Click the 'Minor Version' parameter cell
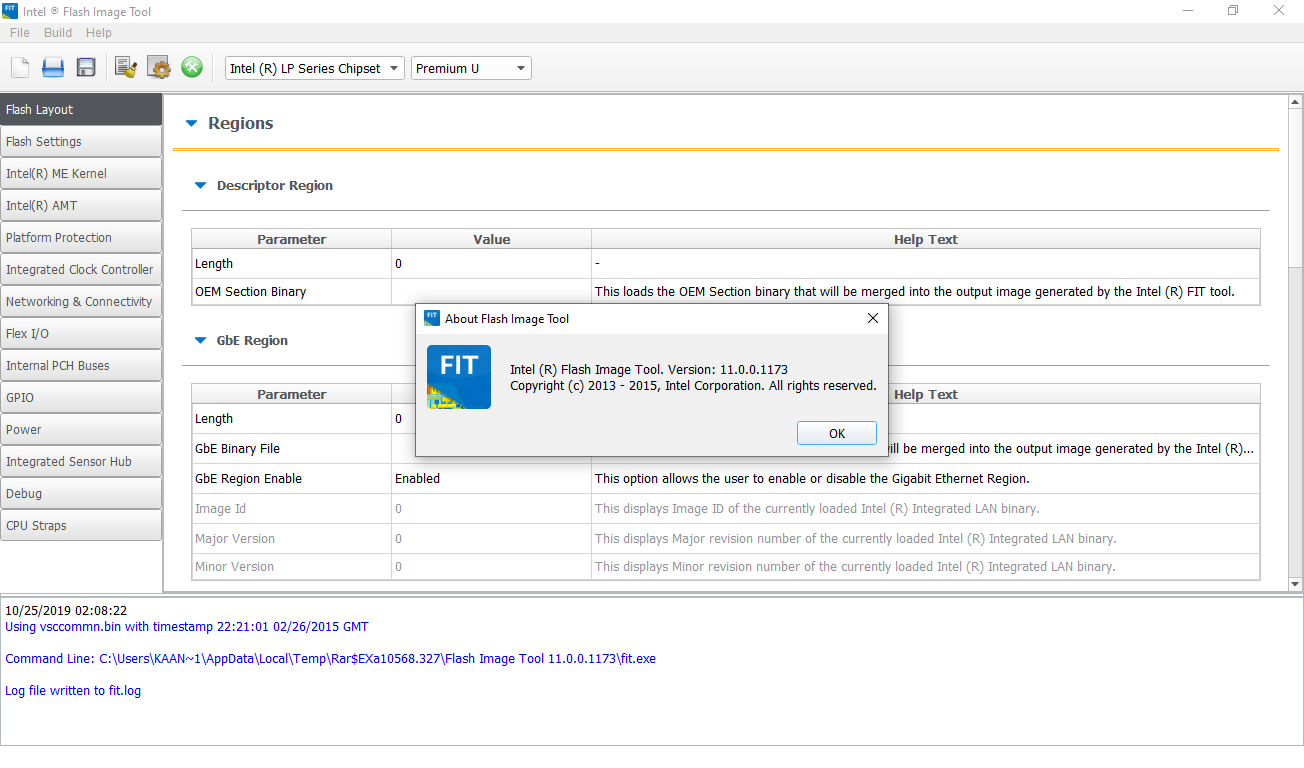 click(x=292, y=567)
